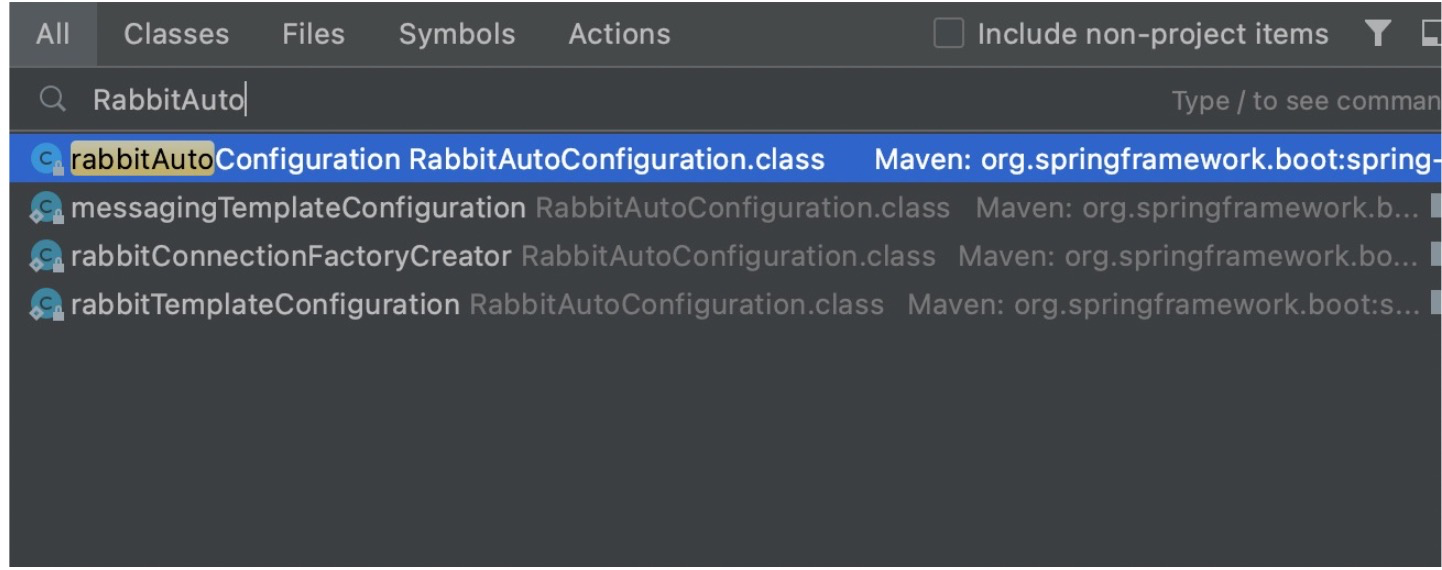Click the 'Type / to see commands' hint
Viewport: 1442px width, 570px height.
(1306, 100)
